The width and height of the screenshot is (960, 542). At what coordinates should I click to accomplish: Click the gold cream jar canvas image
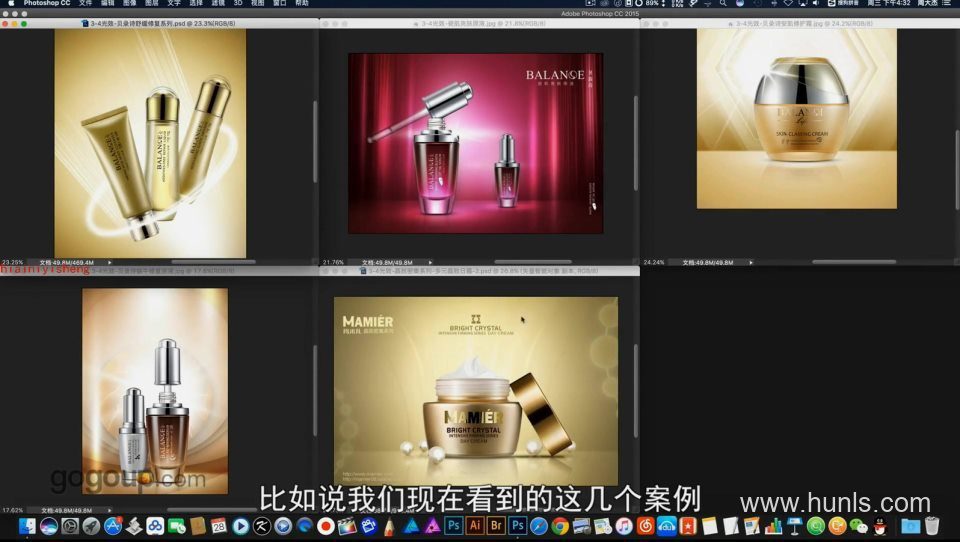pos(797,118)
